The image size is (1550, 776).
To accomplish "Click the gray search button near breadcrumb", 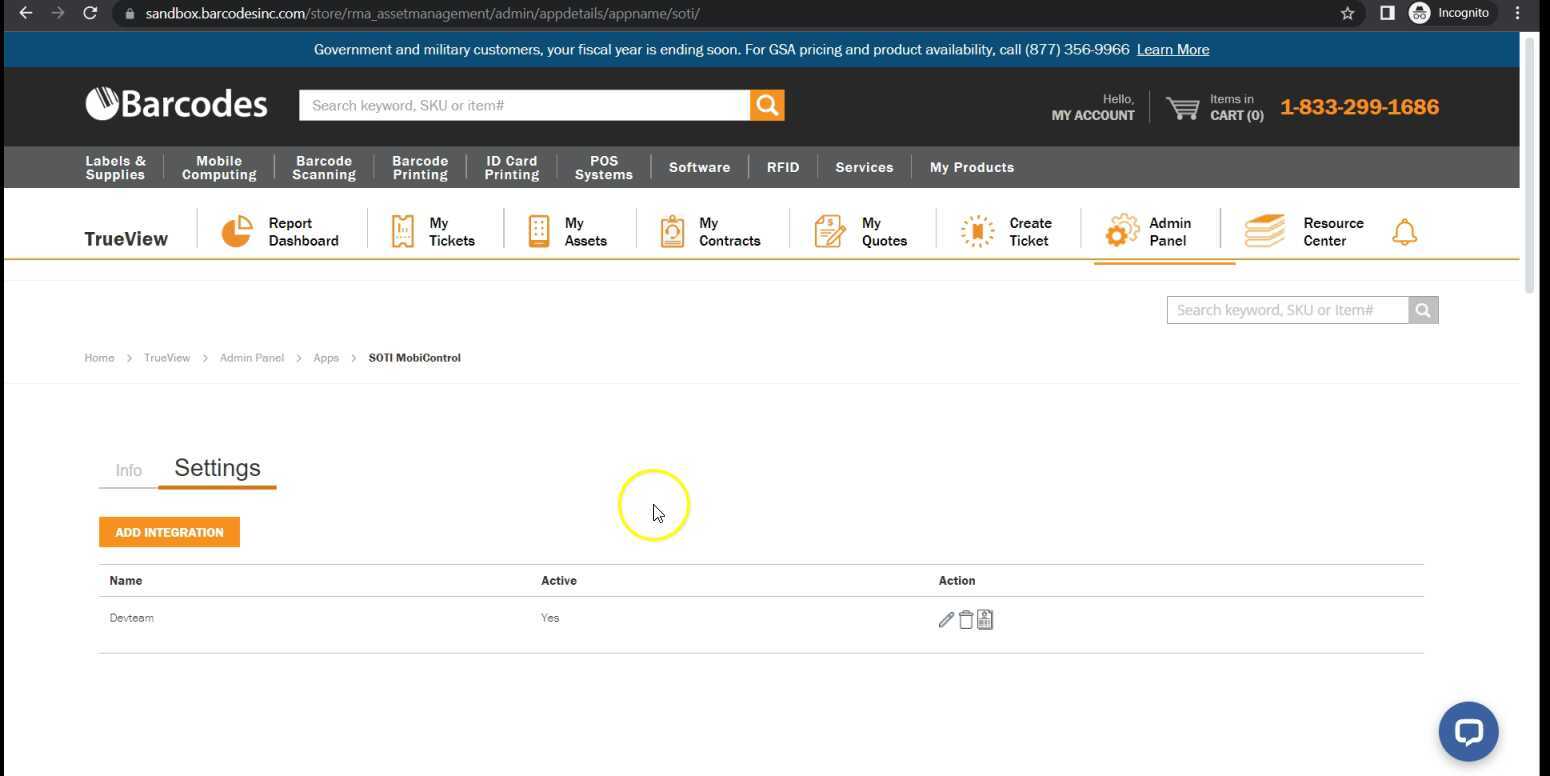I will tap(1423, 310).
